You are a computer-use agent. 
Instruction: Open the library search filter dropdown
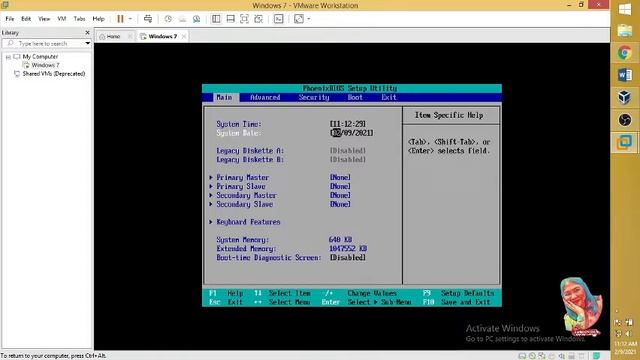coord(87,43)
